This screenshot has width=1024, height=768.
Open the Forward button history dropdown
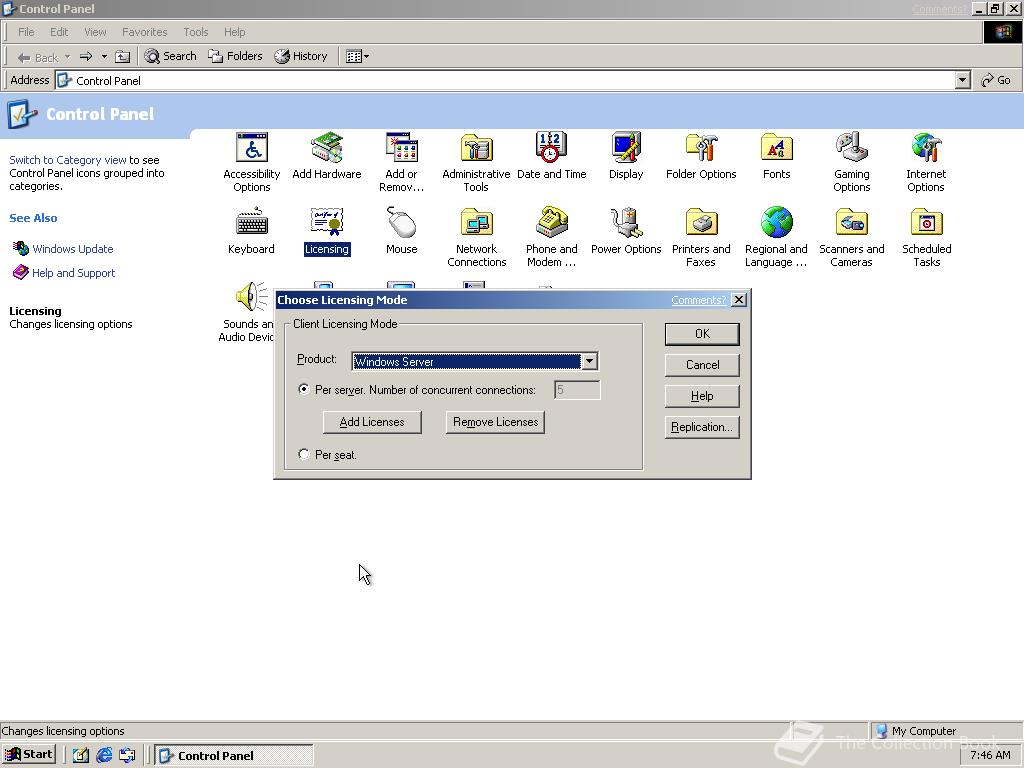click(104, 57)
